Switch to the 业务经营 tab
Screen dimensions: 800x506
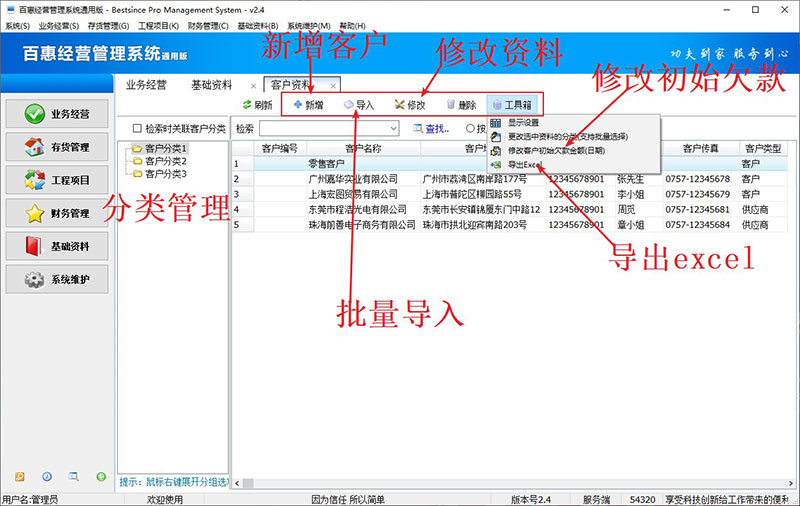(146, 85)
